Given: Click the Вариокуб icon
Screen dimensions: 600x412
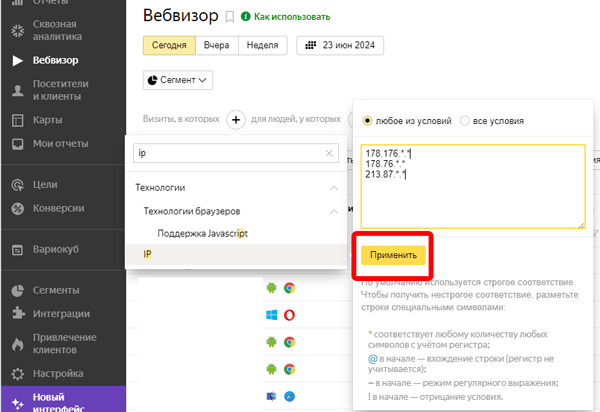Looking at the screenshot, I should point(18,251).
